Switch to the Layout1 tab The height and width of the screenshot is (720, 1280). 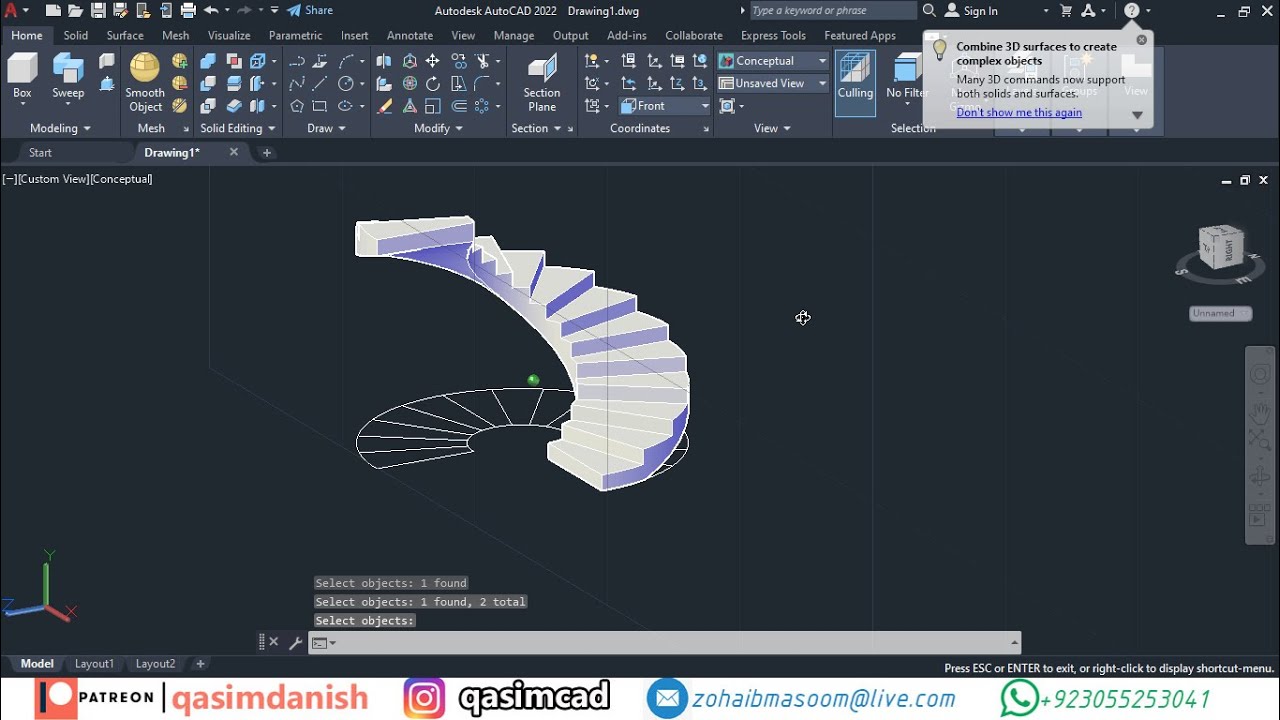click(95, 664)
